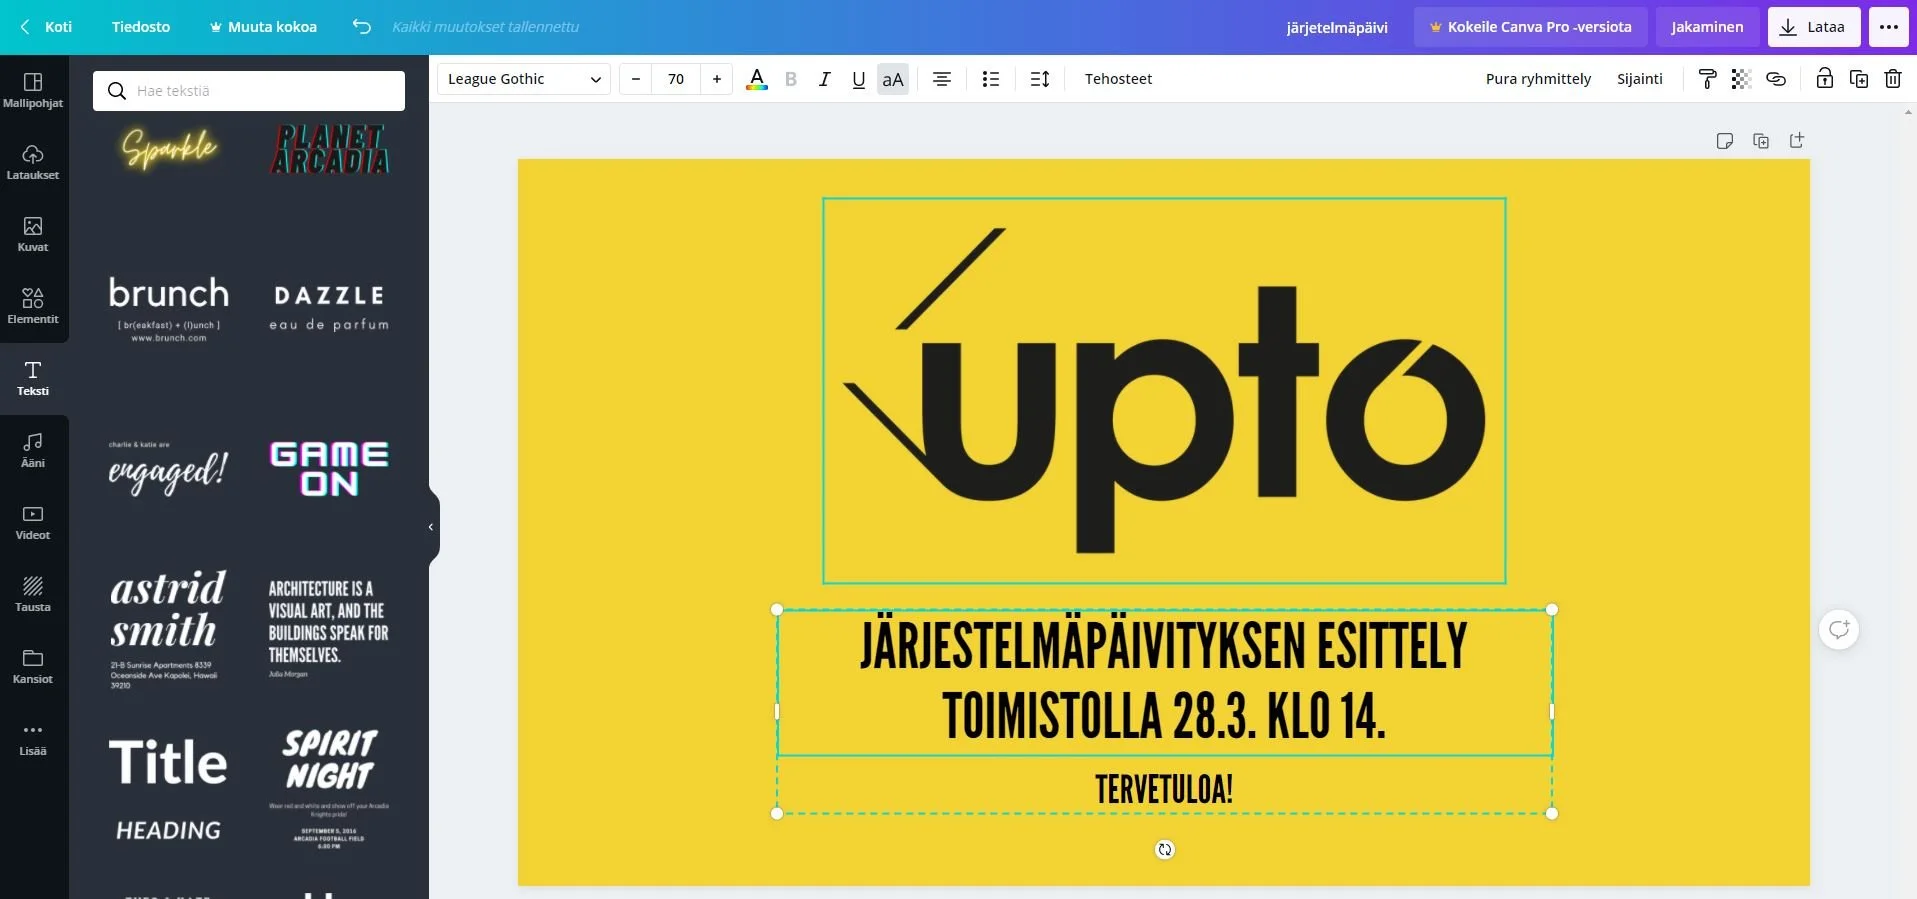1917x899 pixels.
Task: Open line spacing options
Action: pyautogui.click(x=1040, y=79)
